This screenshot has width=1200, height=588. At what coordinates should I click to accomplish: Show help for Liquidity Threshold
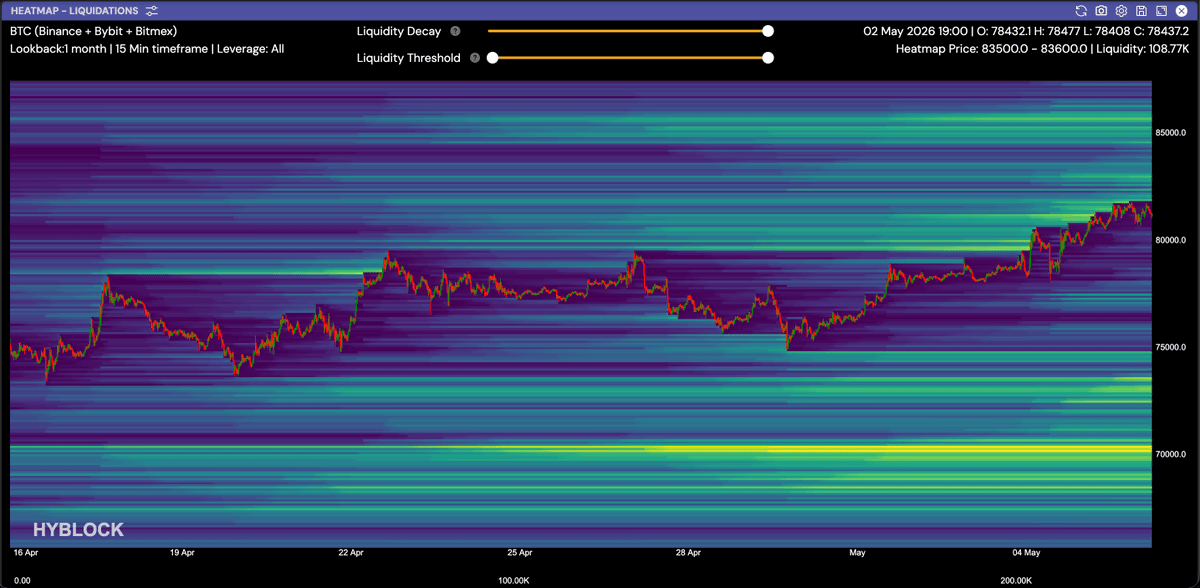(x=474, y=58)
